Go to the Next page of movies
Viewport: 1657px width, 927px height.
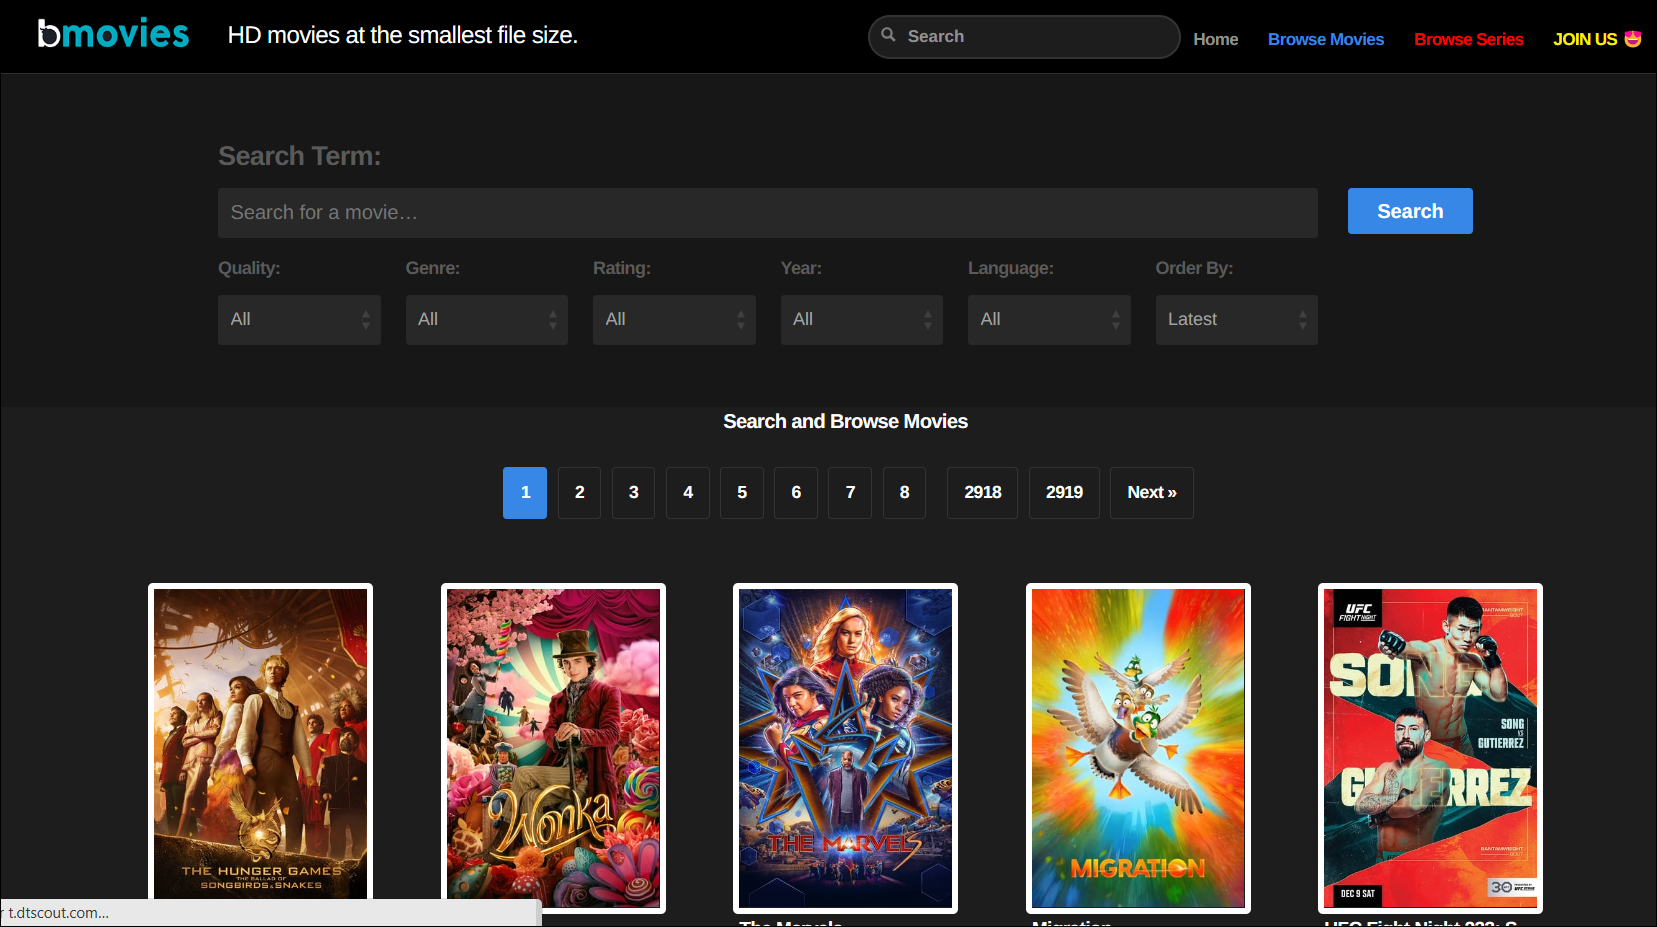[x=1151, y=492]
